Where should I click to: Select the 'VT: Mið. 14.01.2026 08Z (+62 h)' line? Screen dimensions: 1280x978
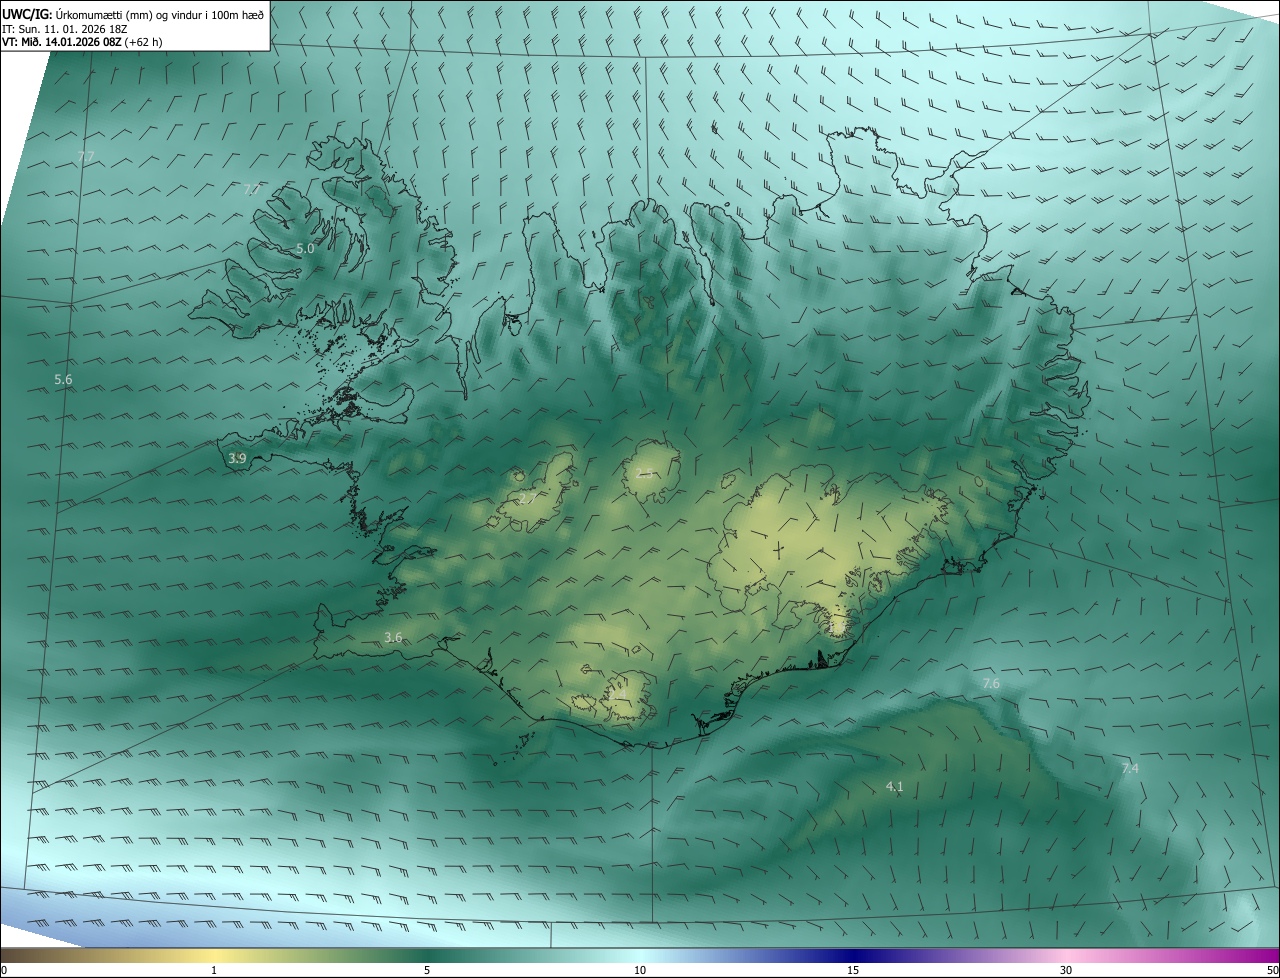pyautogui.click(x=83, y=42)
